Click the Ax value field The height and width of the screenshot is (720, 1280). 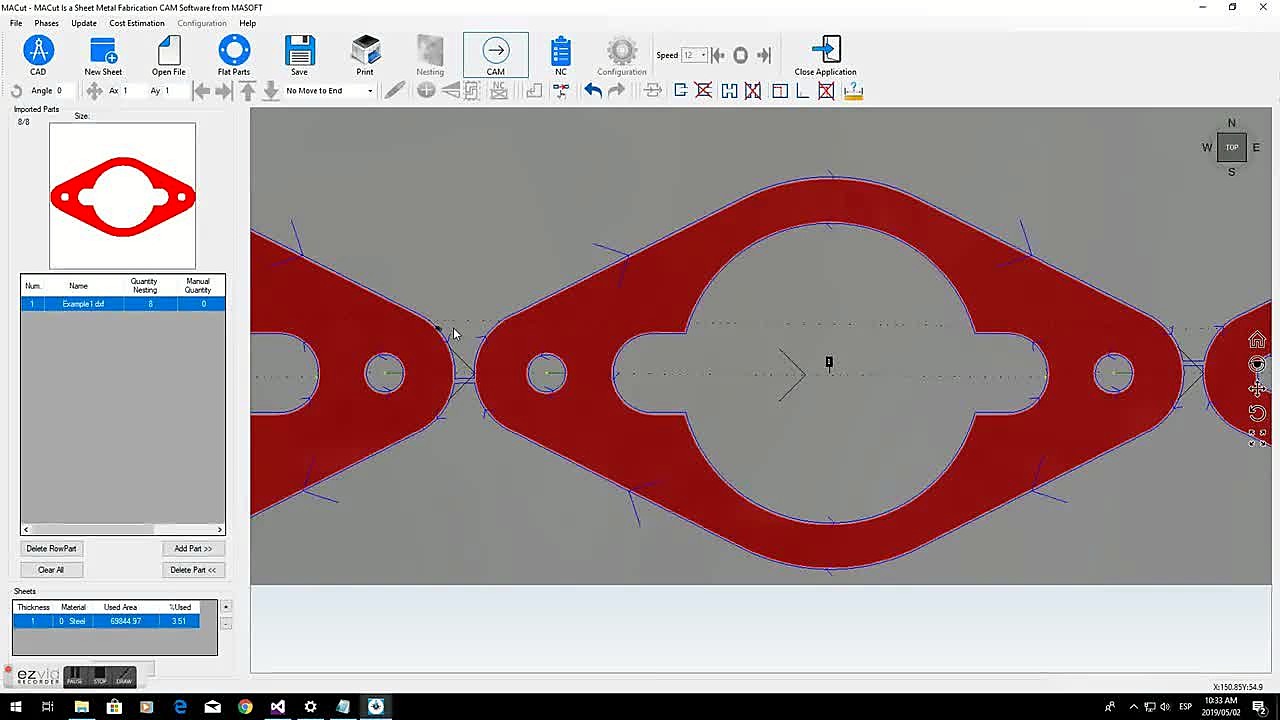click(132, 91)
